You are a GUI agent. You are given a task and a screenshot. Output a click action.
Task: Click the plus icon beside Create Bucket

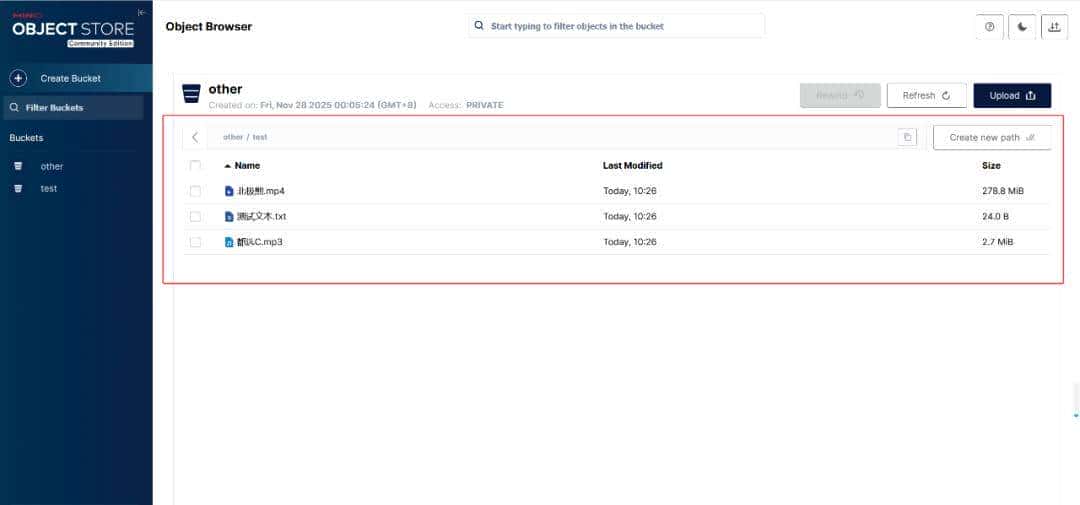pos(18,79)
